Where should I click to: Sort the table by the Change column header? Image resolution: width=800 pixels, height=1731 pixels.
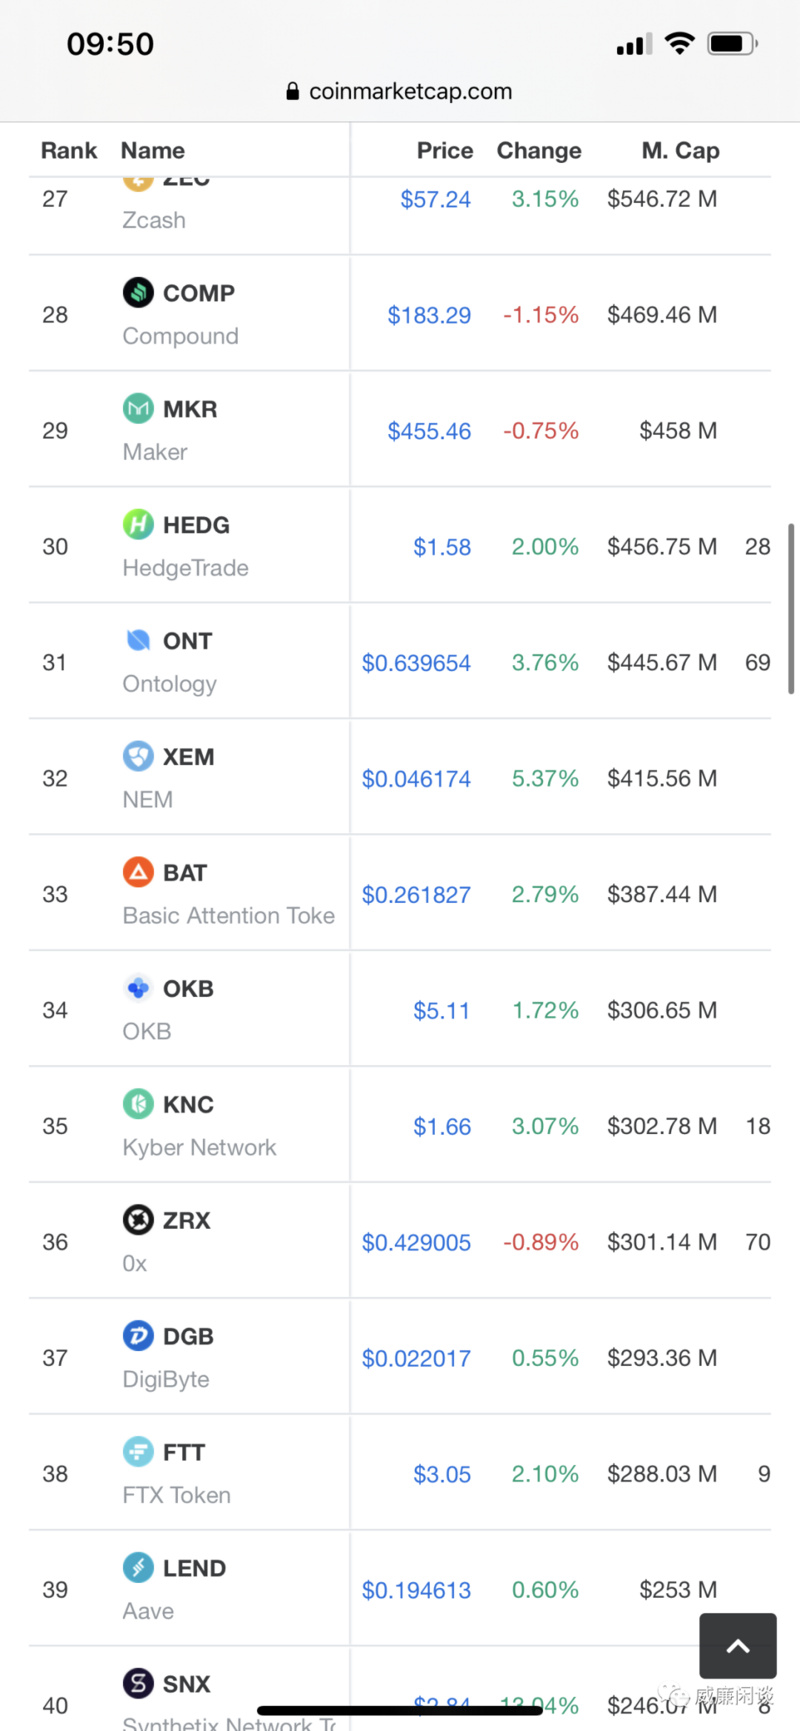point(539,150)
